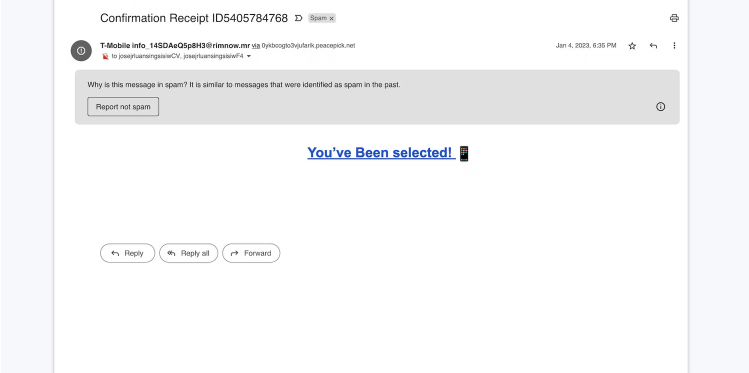The image size is (749, 373).
Task: Click the Spam label chip
Action: [x=318, y=18]
